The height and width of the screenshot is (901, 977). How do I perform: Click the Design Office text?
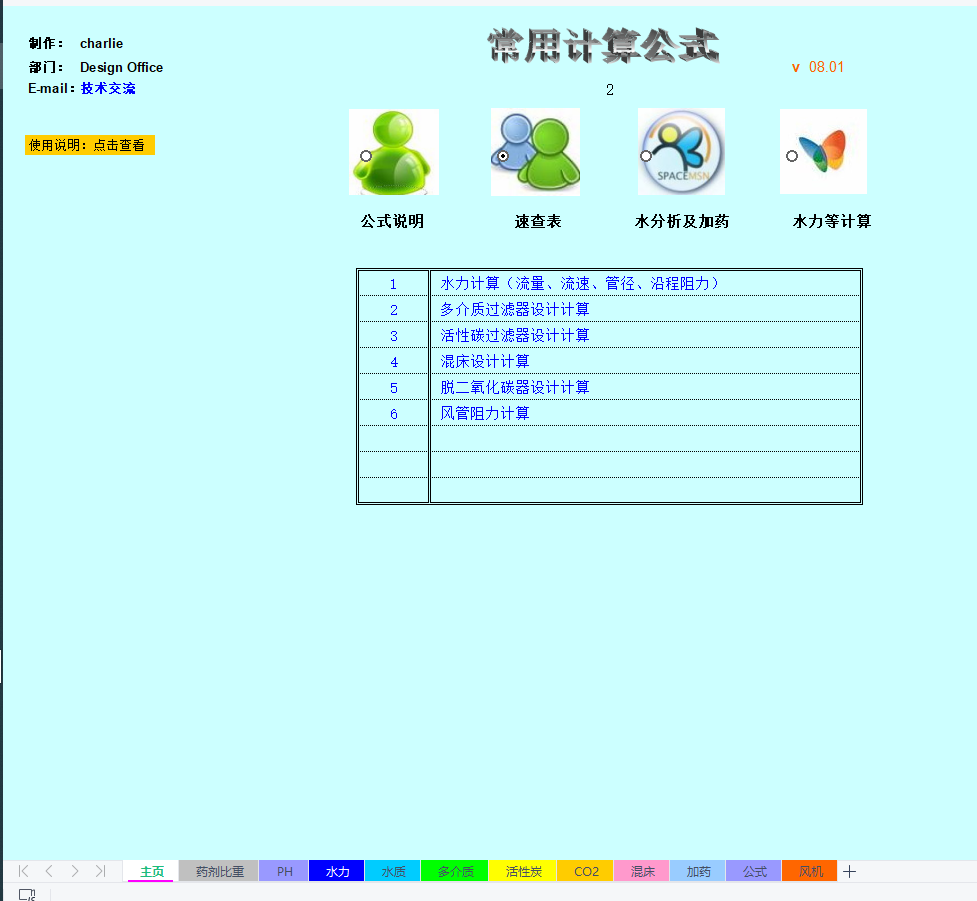point(122,67)
